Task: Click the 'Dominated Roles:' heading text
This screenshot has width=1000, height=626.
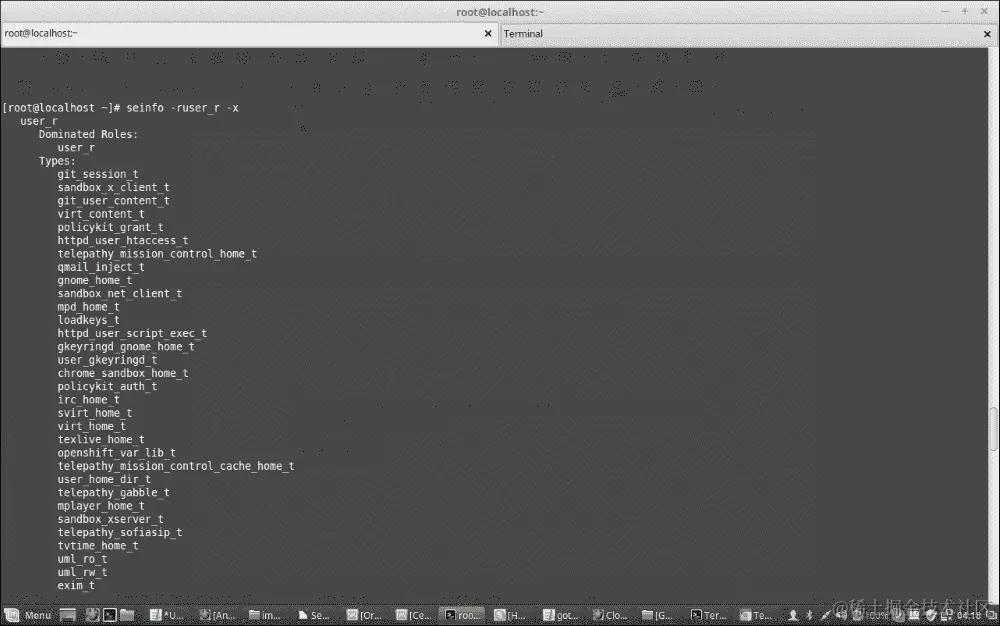Action: coord(88,134)
